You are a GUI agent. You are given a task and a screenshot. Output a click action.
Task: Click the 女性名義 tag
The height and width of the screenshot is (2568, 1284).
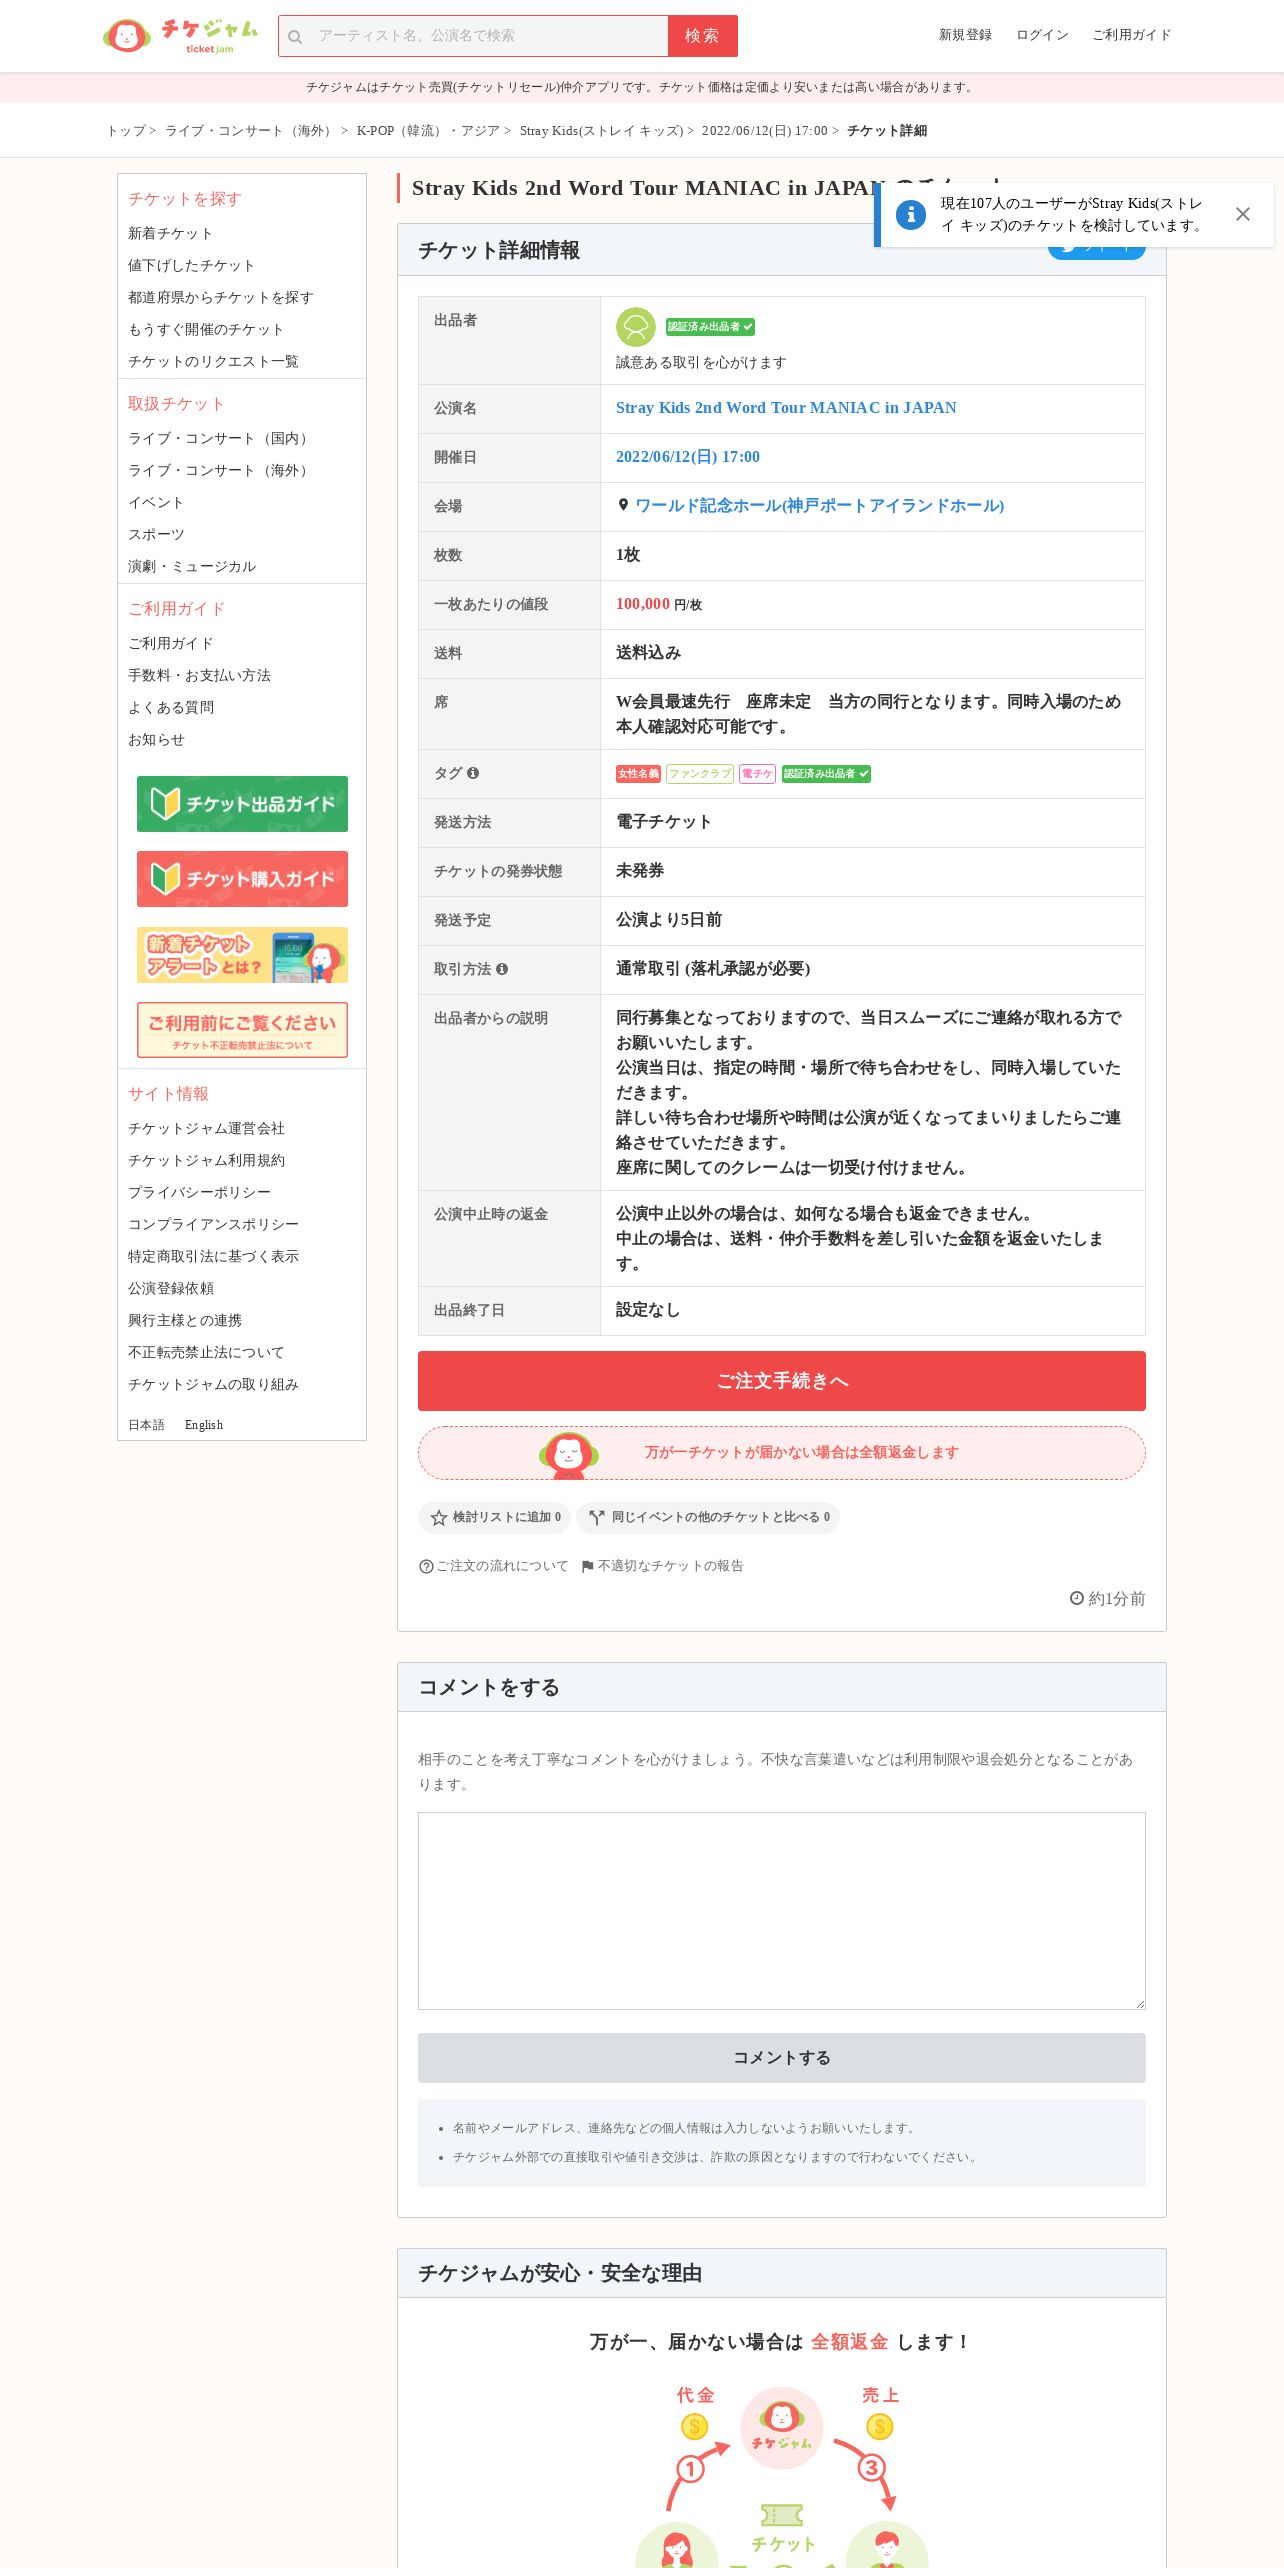click(x=638, y=774)
